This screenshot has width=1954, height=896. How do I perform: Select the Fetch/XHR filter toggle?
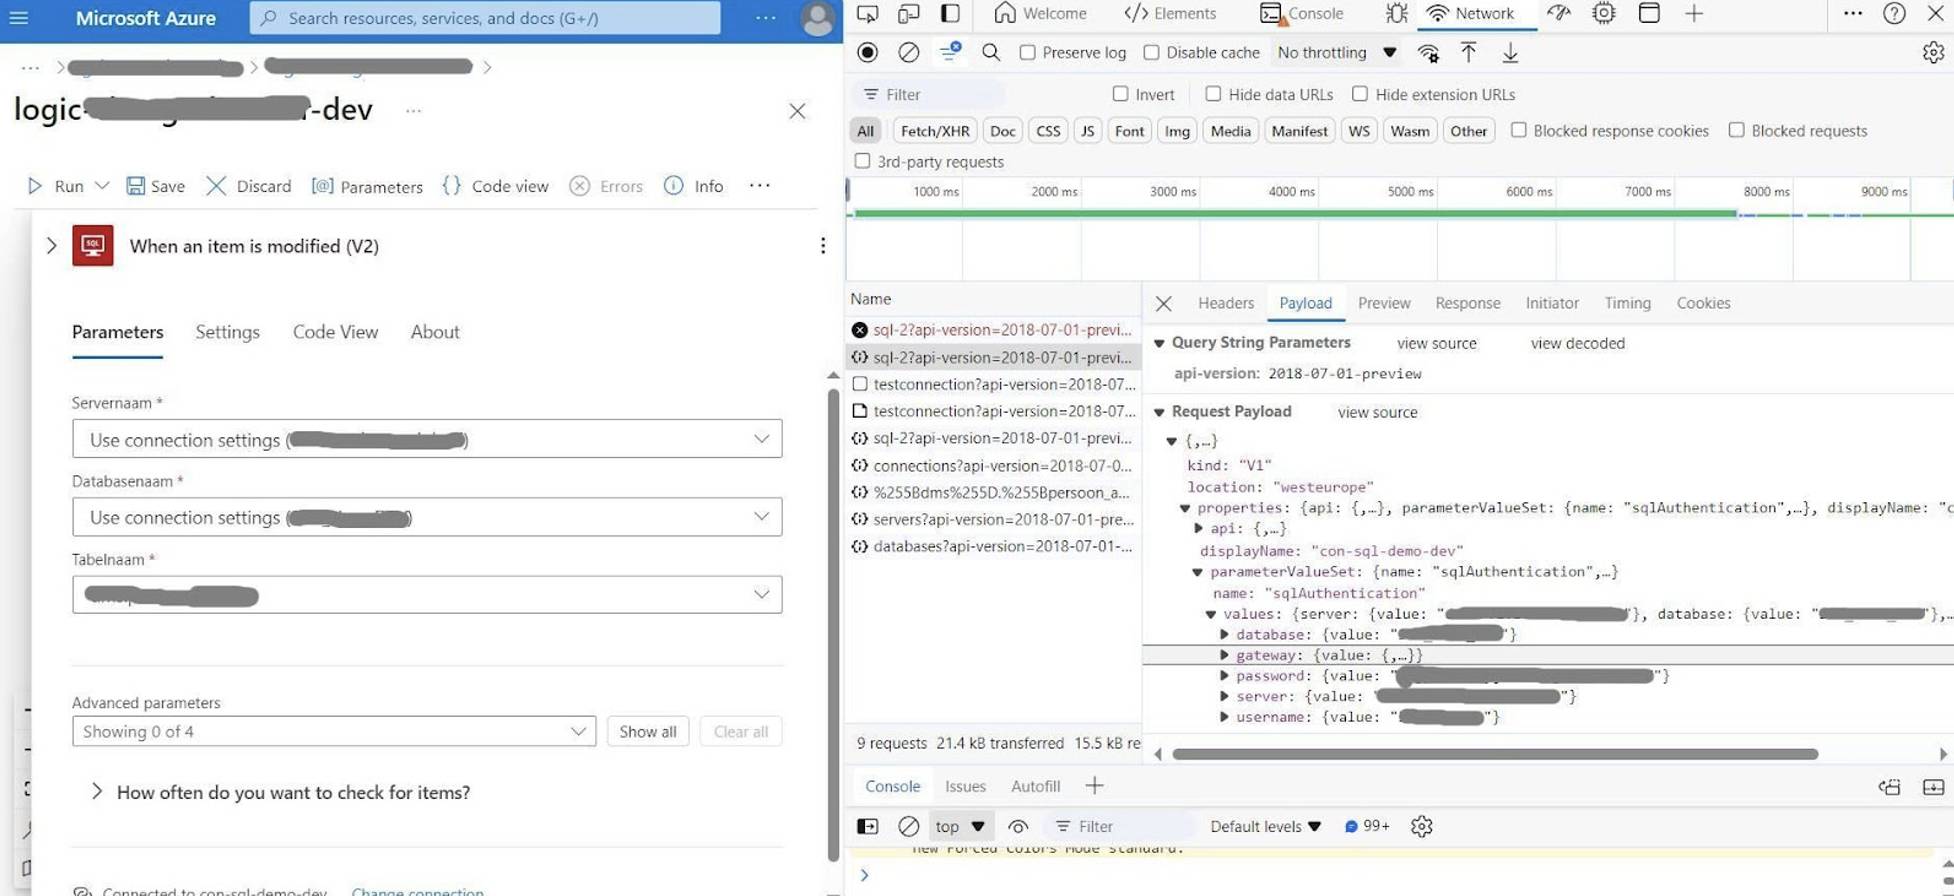click(934, 131)
